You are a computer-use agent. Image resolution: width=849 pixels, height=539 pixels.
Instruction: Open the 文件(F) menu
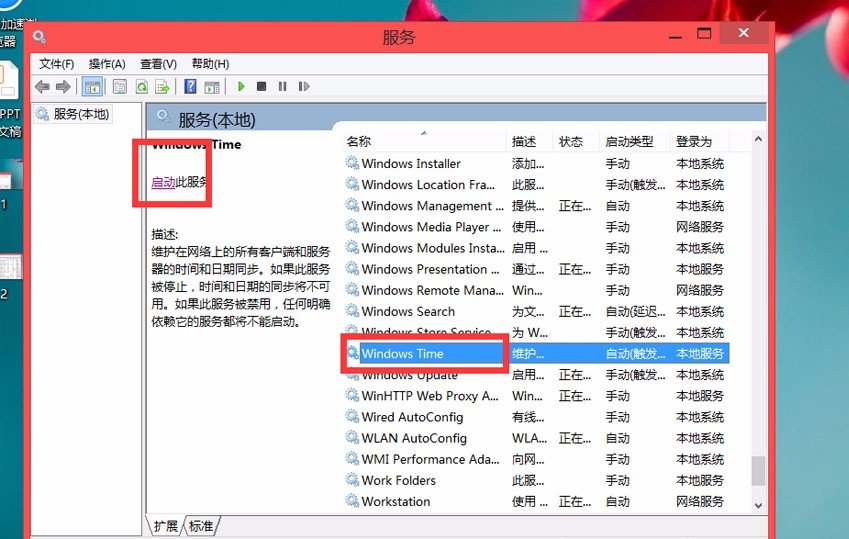click(56, 64)
